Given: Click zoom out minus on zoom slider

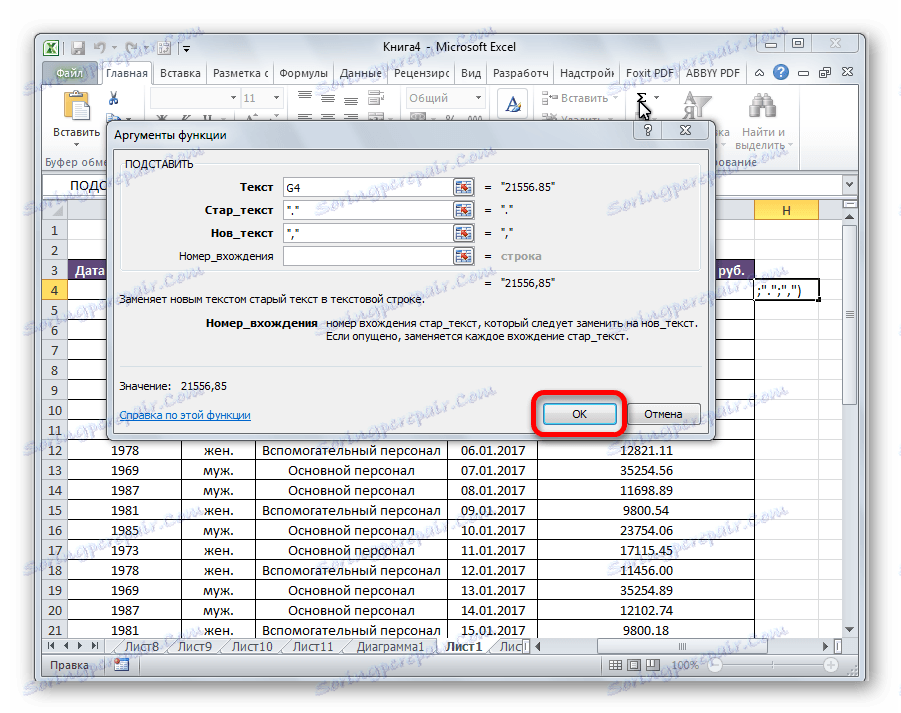Looking at the screenshot, I should [714, 665].
